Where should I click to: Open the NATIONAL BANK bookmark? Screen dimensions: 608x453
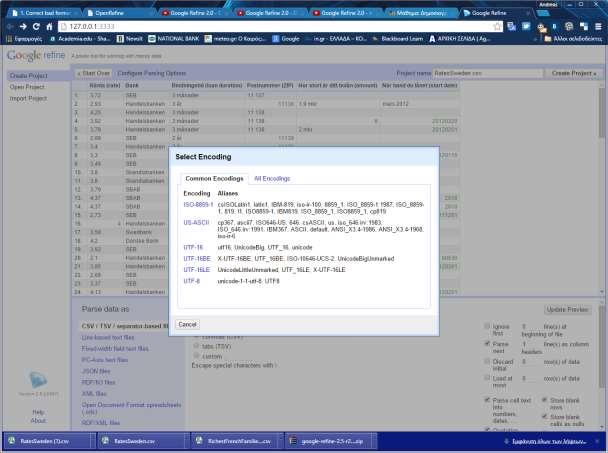[174, 39]
